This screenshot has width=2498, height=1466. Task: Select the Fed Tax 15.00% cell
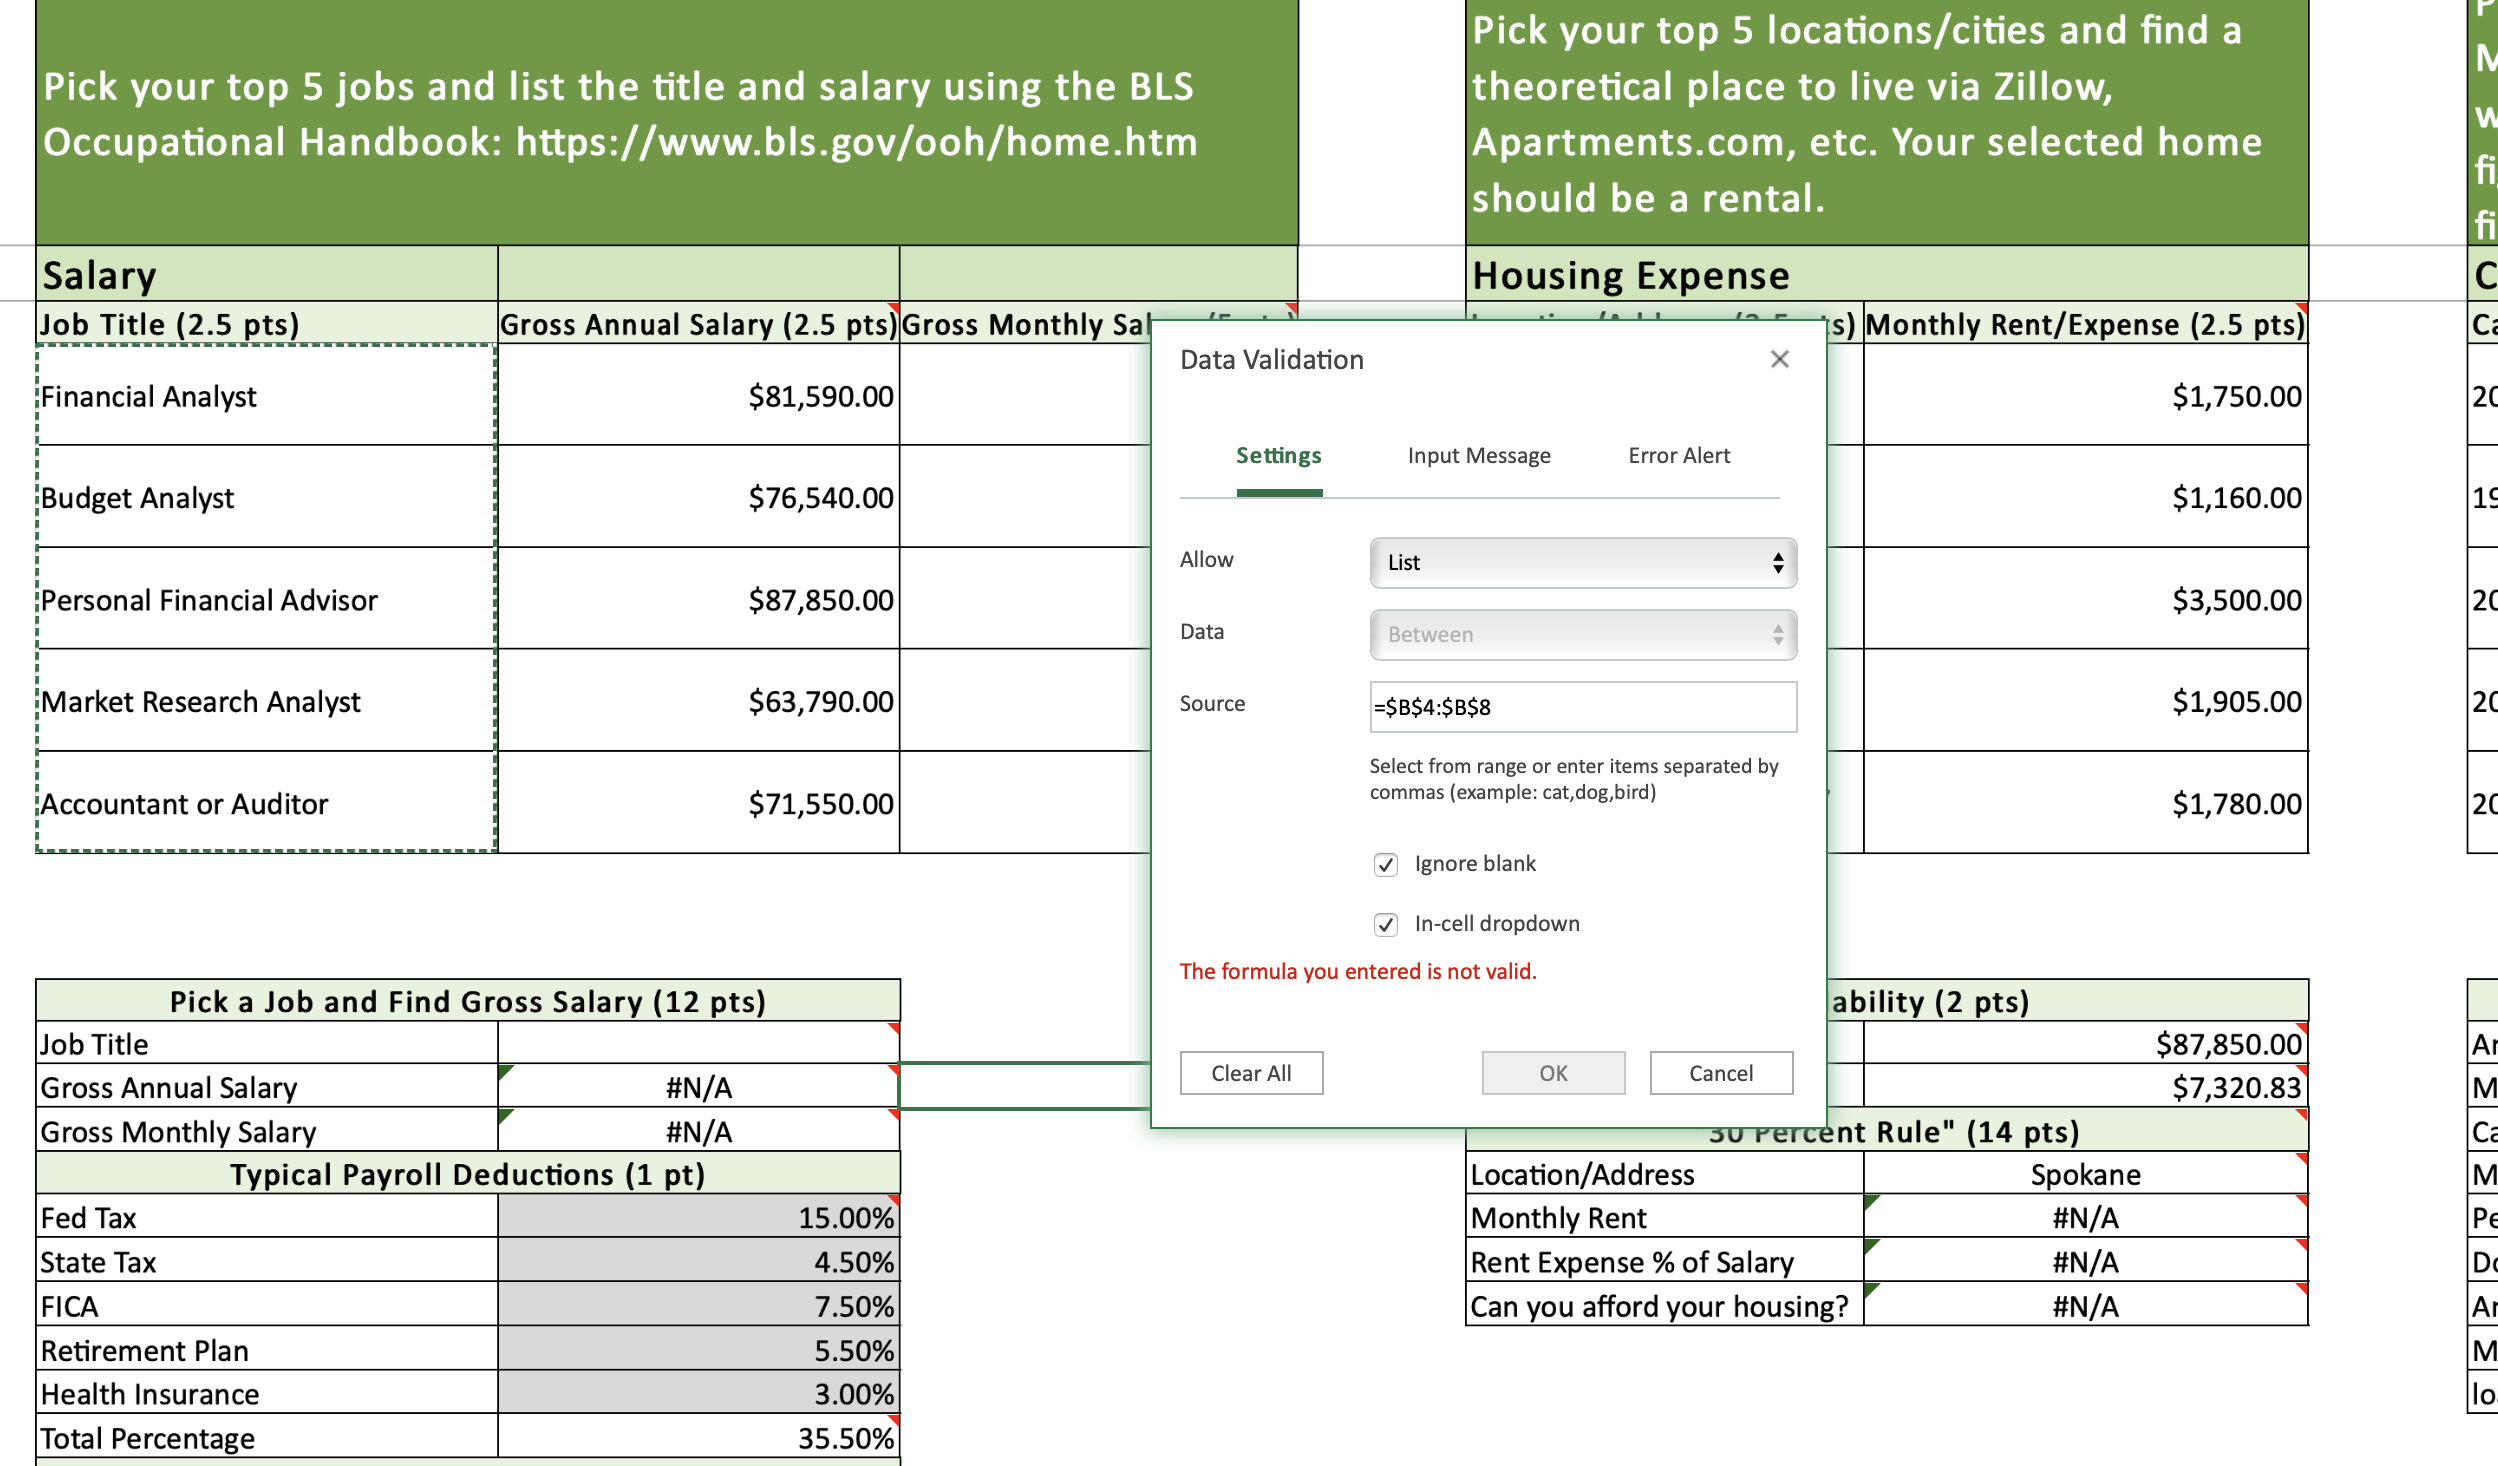pyautogui.click(x=697, y=1217)
